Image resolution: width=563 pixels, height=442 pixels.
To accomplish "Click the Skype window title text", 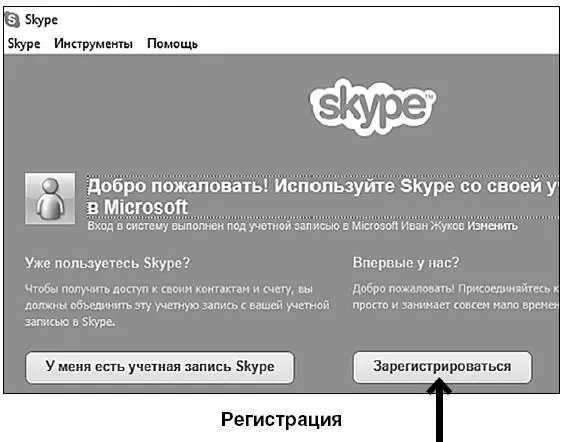I will (x=41, y=20).
